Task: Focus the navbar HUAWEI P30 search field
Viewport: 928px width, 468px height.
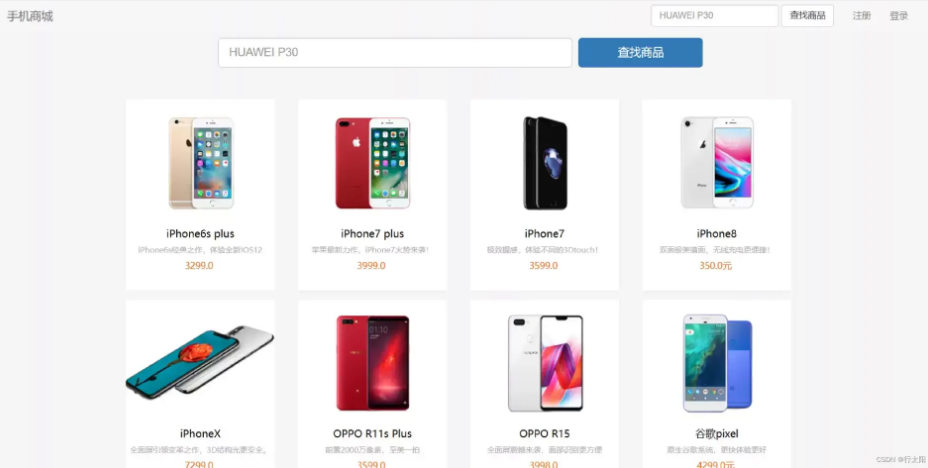Action: point(714,16)
